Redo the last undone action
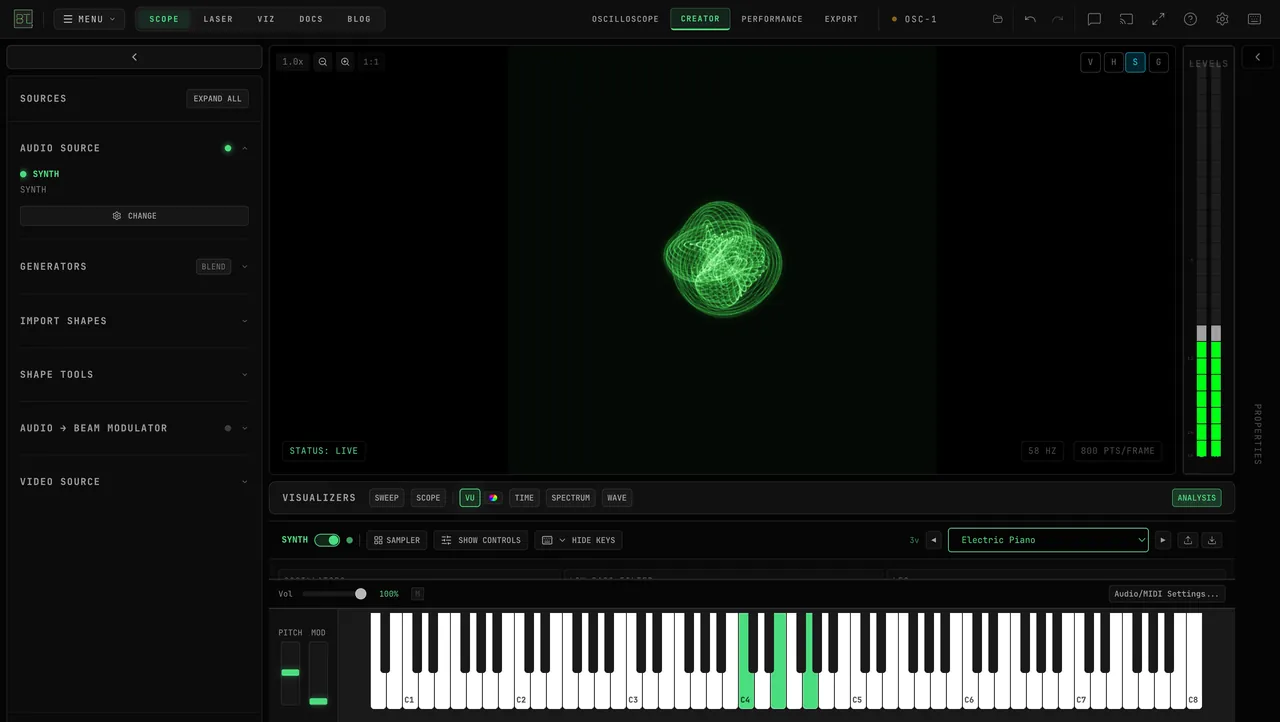 [1057, 19]
